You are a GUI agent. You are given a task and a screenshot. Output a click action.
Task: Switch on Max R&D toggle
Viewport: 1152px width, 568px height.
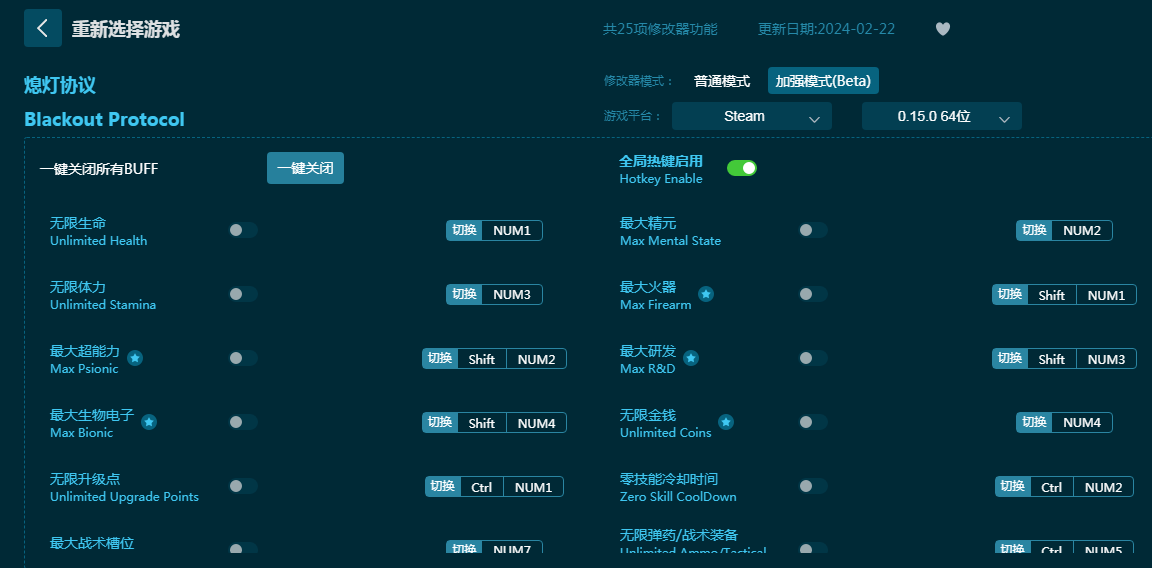(813, 358)
